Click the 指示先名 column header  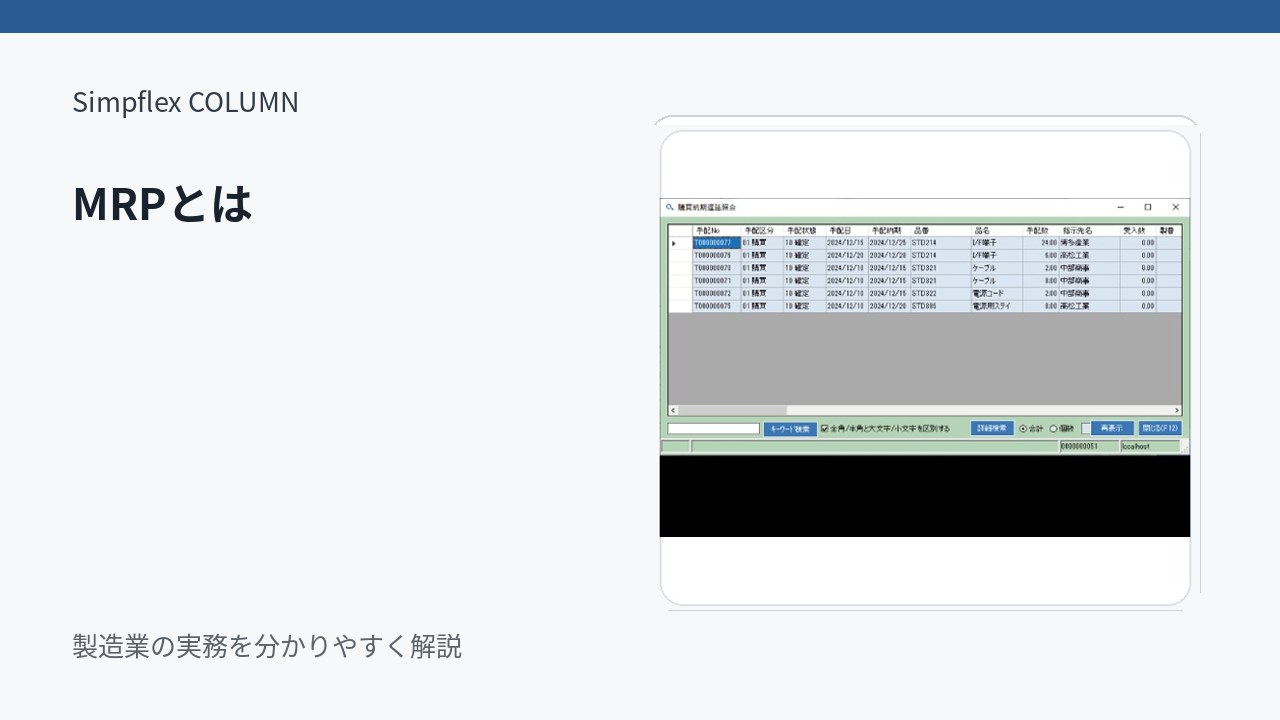click(1089, 231)
